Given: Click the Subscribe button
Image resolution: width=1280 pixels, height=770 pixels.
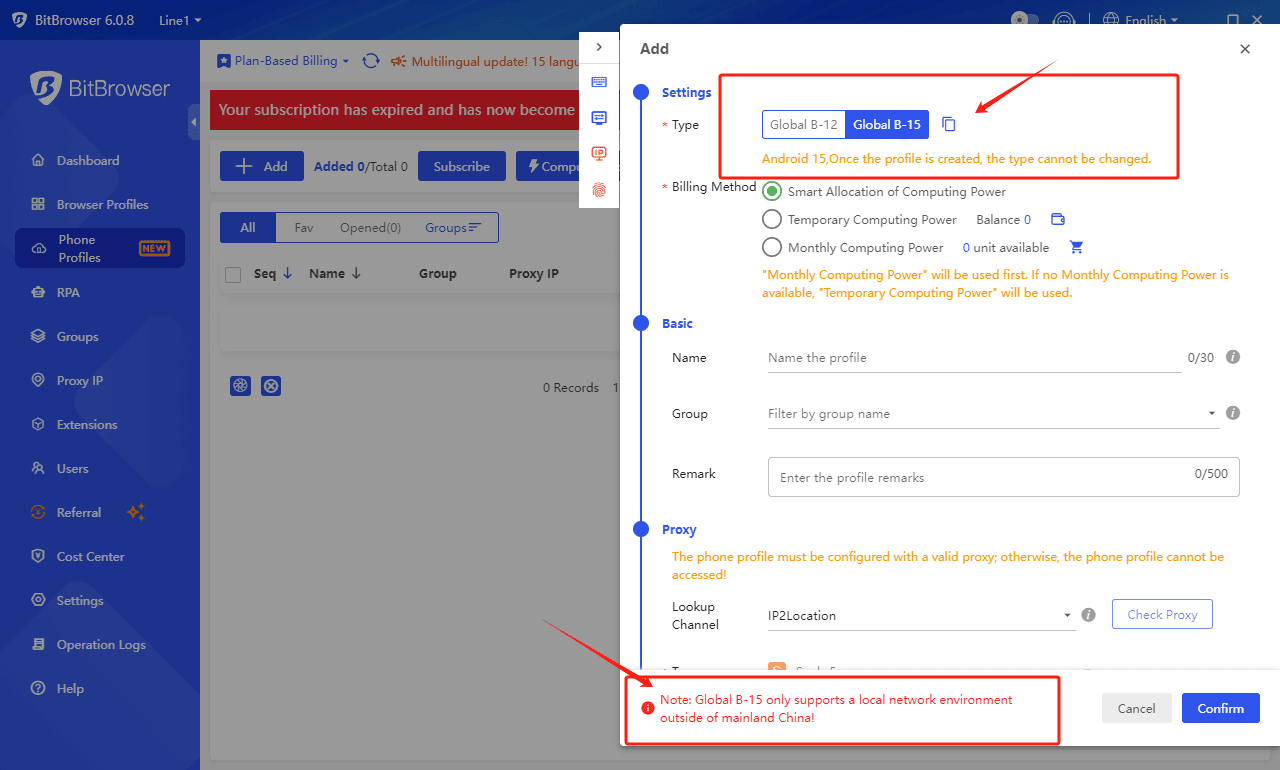Looking at the screenshot, I should 462,166.
